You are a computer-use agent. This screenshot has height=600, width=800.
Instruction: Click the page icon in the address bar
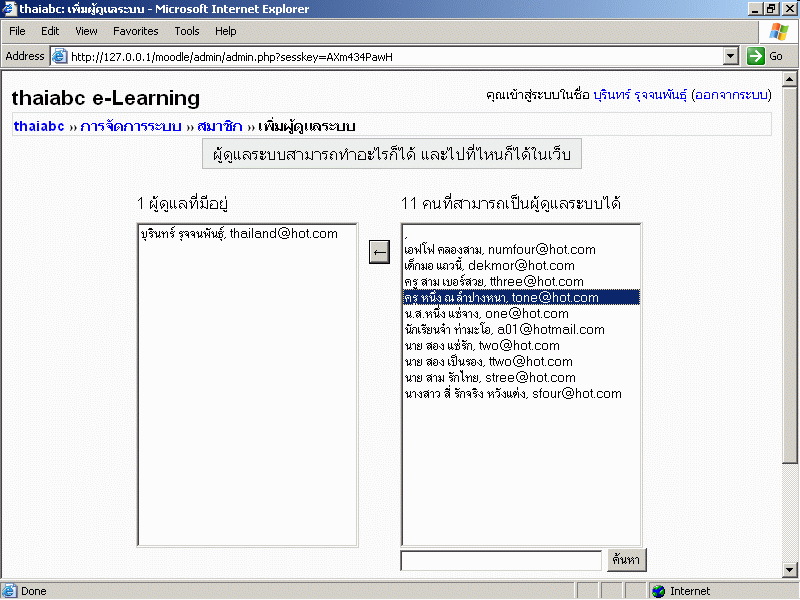[59, 57]
